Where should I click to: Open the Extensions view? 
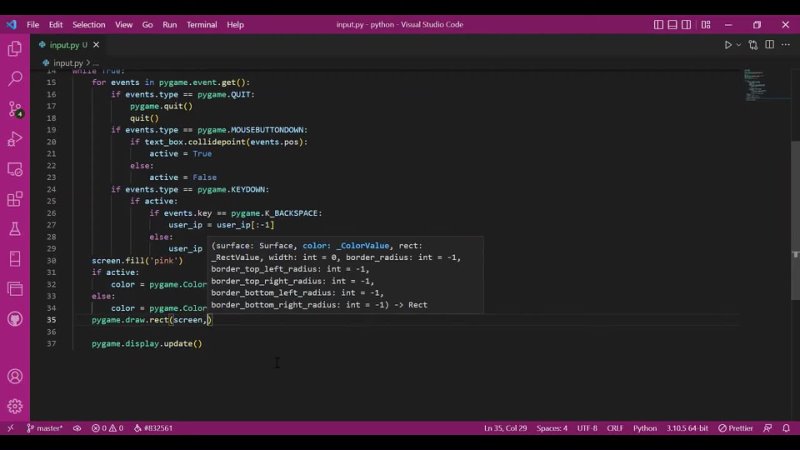click(x=15, y=199)
